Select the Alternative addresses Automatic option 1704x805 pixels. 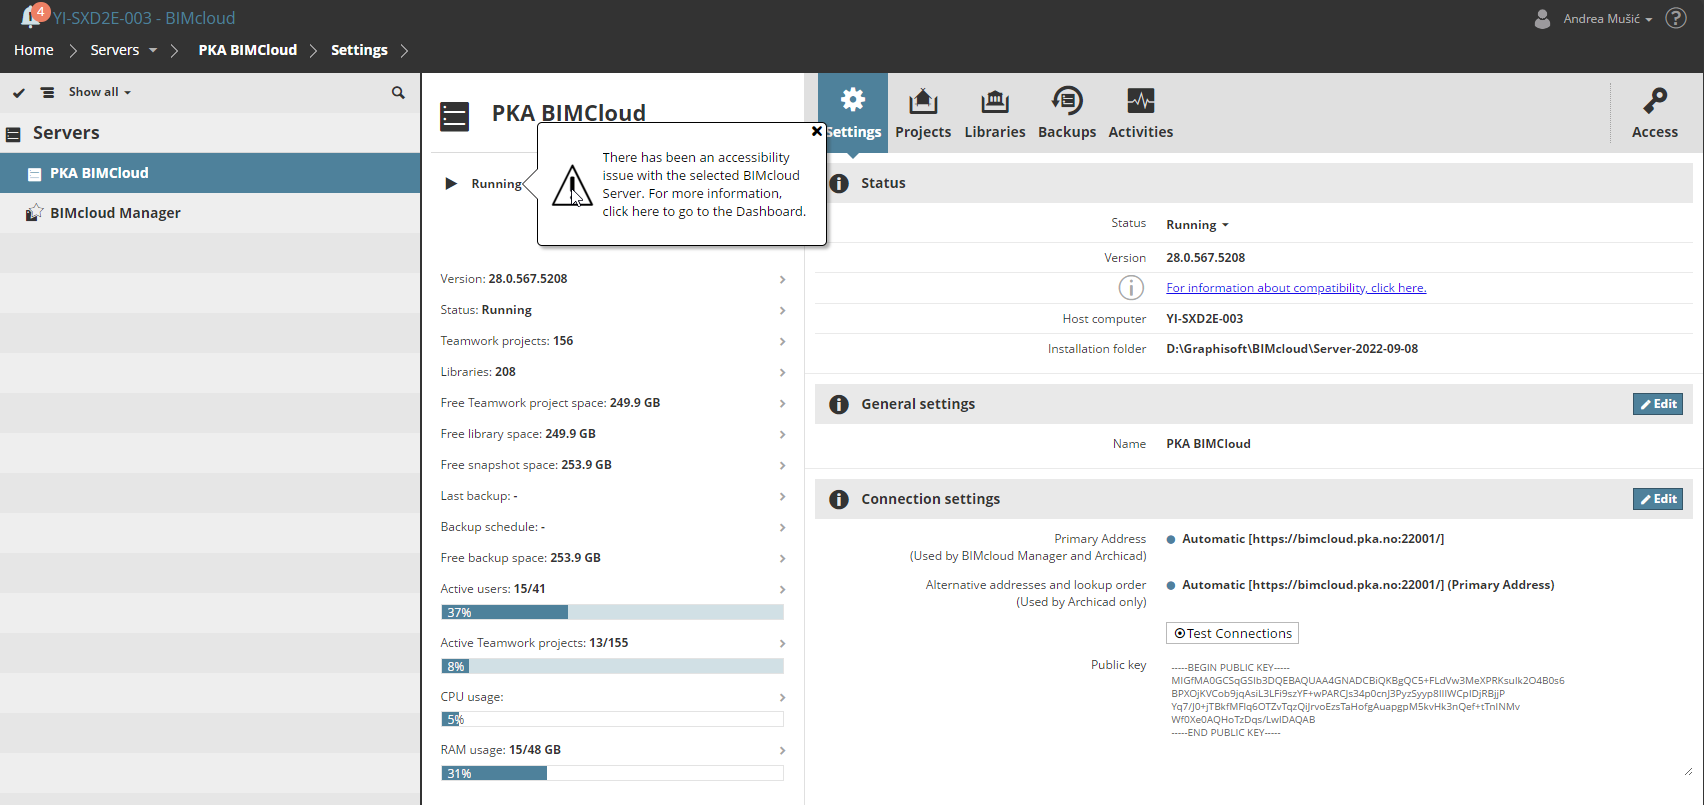tap(1171, 586)
